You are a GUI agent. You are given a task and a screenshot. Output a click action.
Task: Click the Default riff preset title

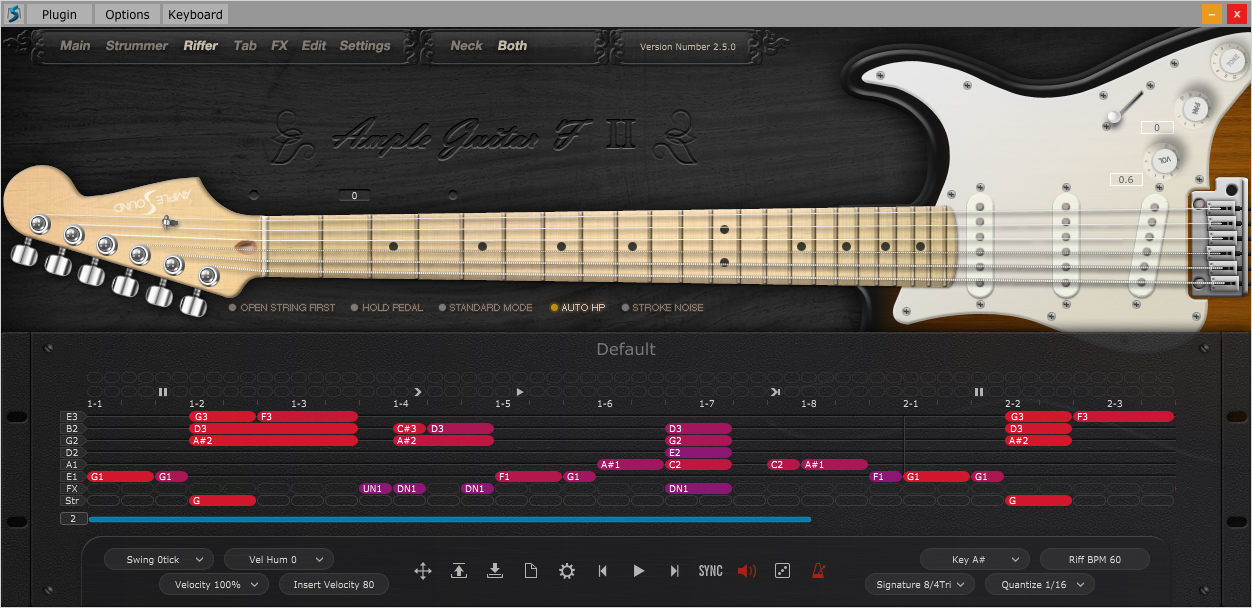(626, 349)
